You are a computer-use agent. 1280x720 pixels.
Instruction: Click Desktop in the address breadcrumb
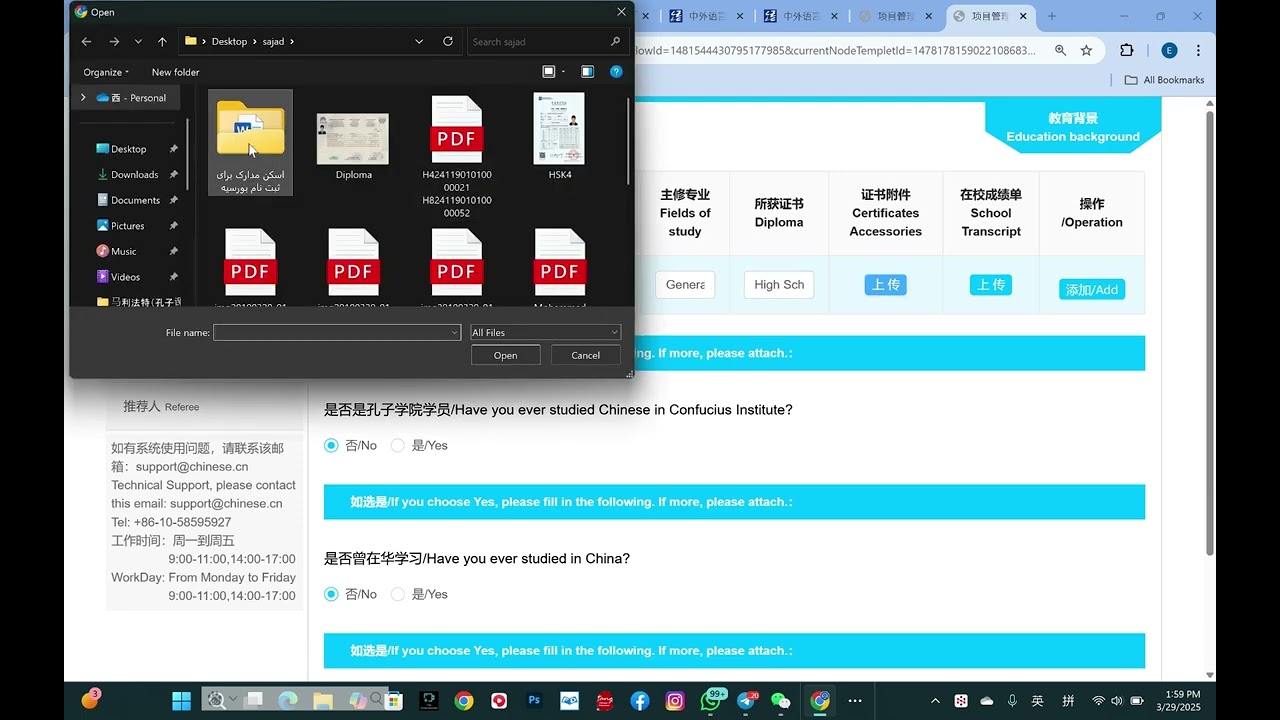click(x=229, y=42)
